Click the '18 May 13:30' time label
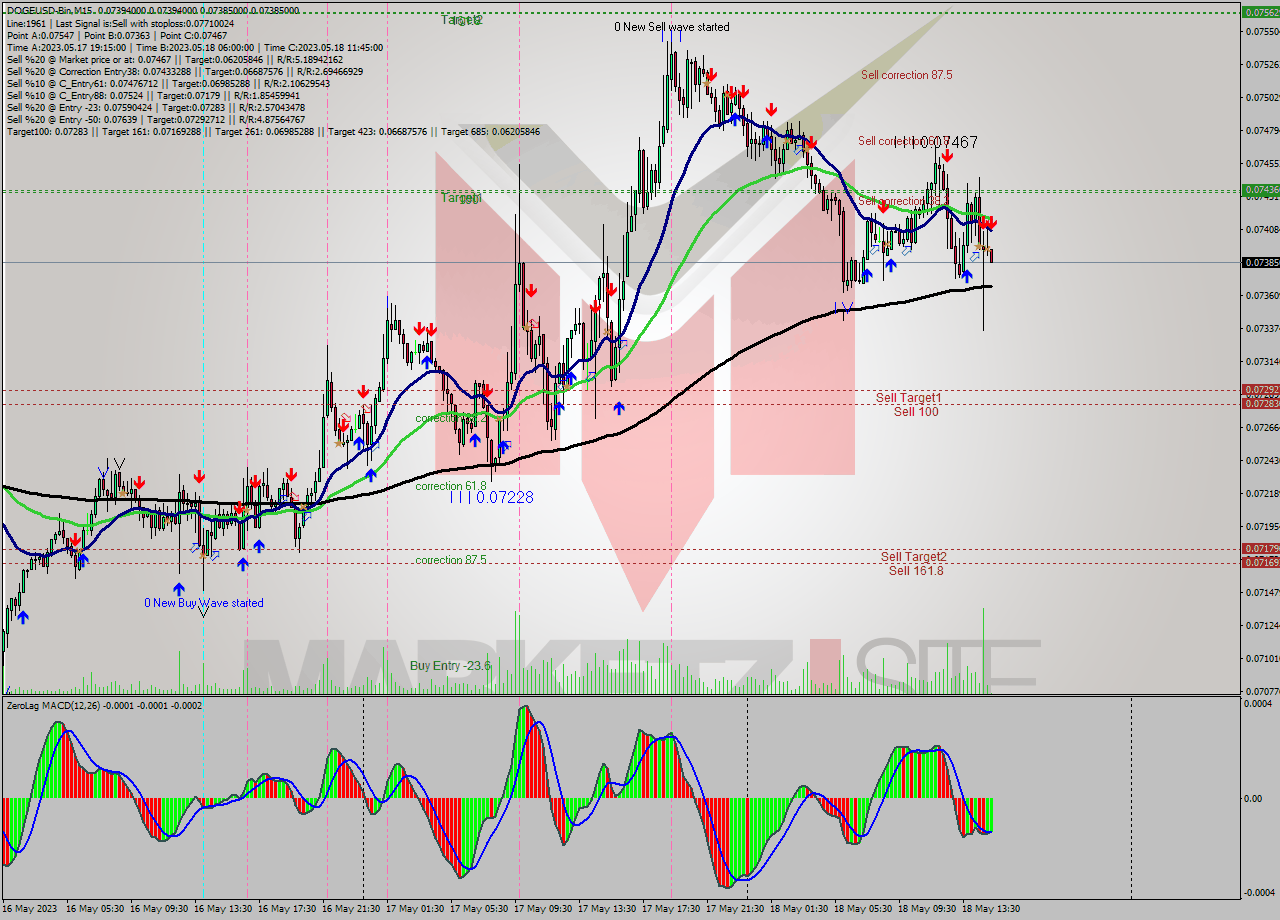1280x920 pixels. (x=993, y=909)
